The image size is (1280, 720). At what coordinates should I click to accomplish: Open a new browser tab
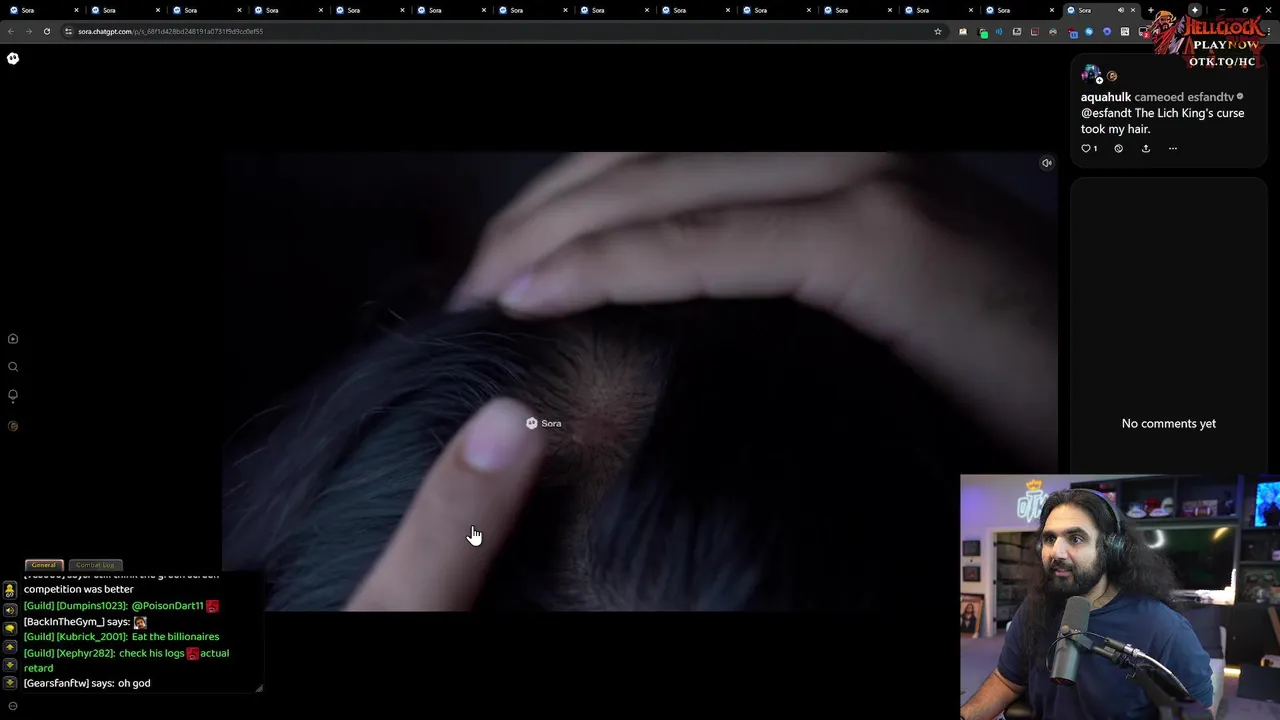1150,10
